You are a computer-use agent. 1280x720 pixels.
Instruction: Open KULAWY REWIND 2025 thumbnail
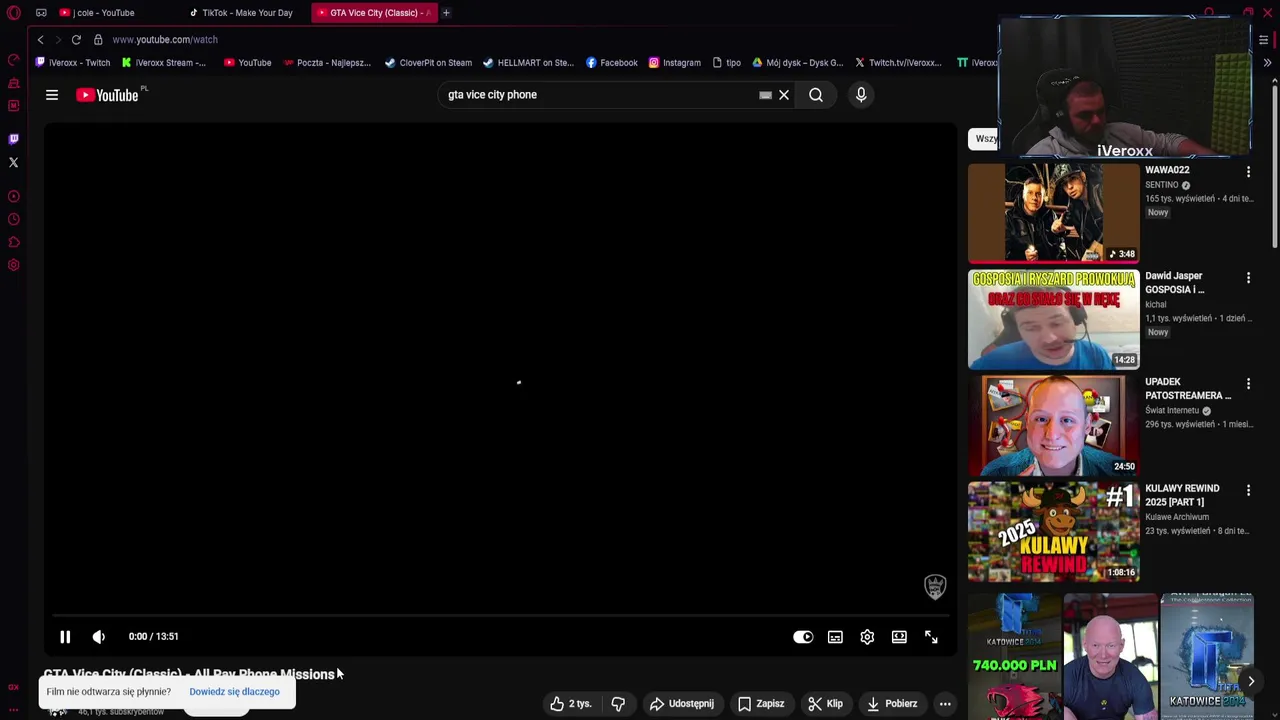click(x=1053, y=531)
